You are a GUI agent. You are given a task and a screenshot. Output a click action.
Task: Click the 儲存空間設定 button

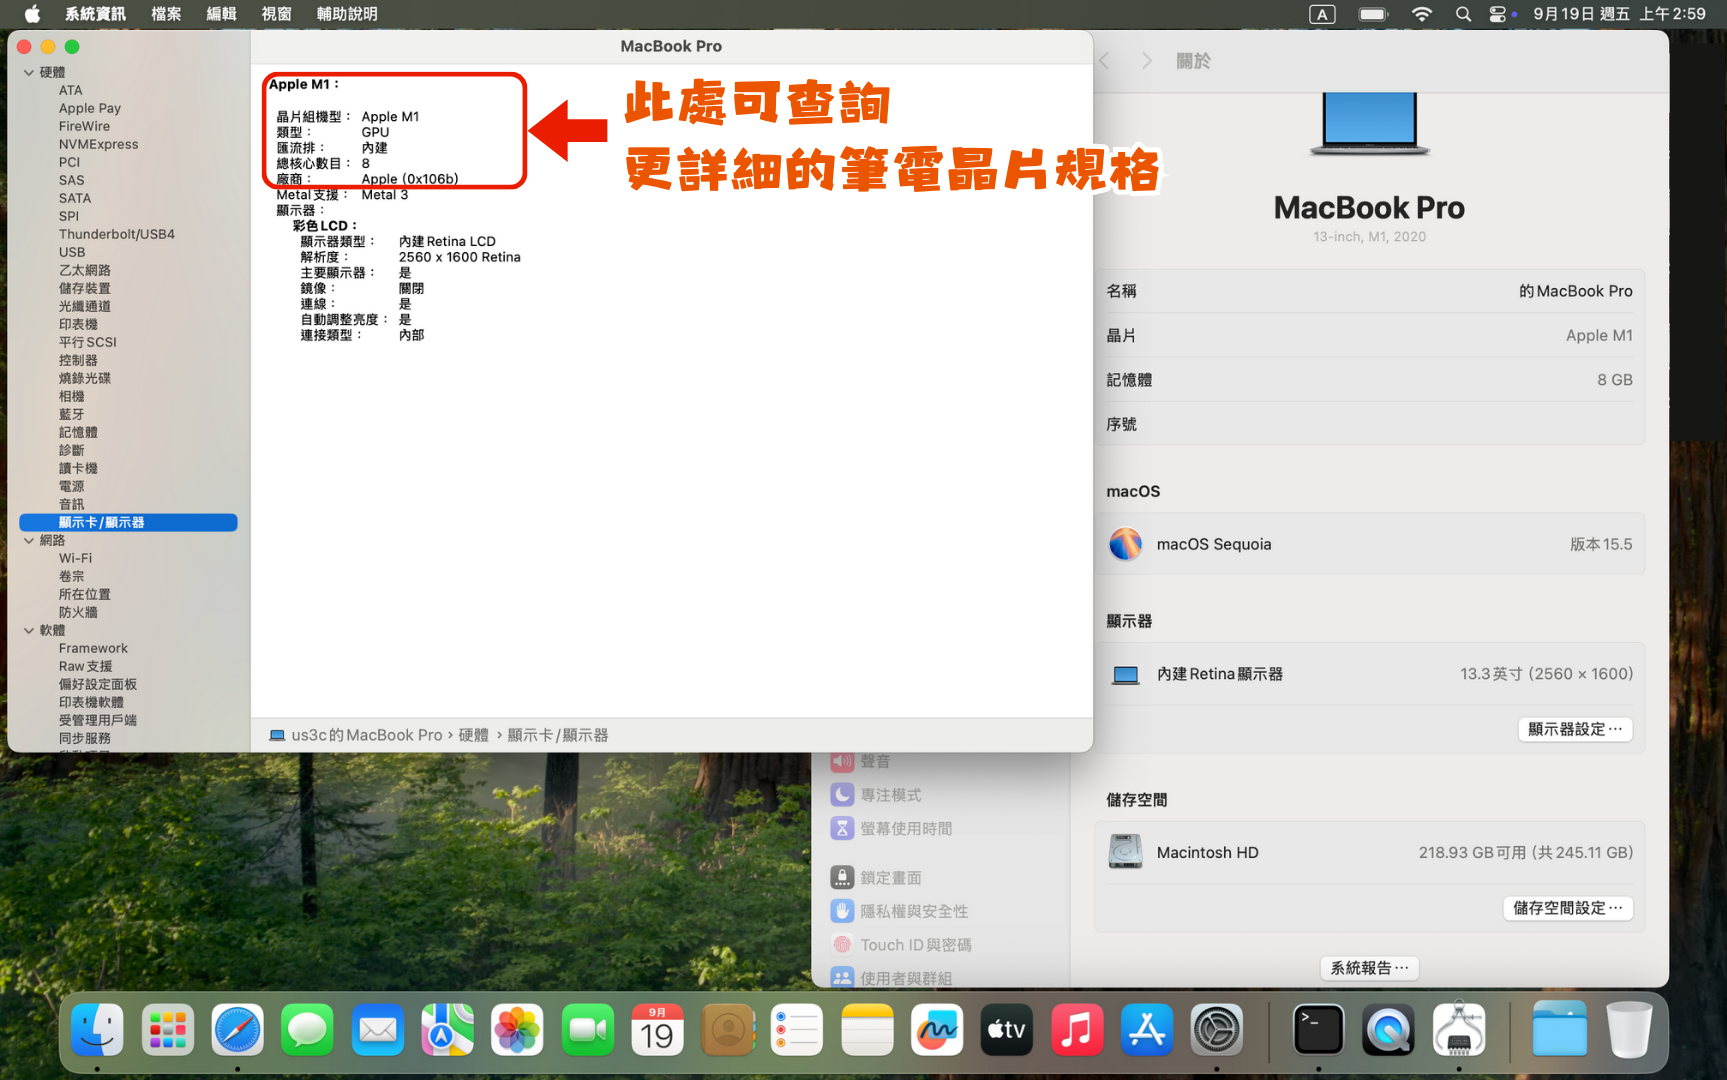tap(1567, 908)
